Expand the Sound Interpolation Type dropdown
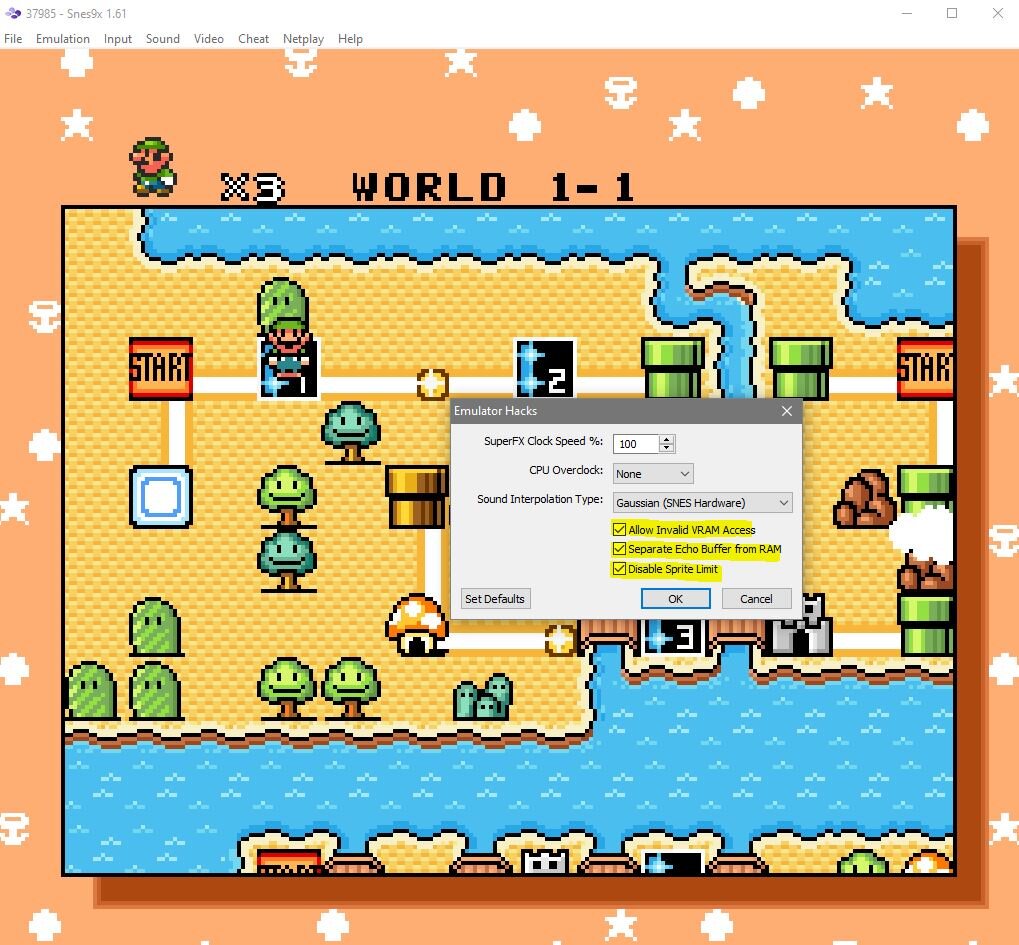1019x945 pixels. coord(703,502)
